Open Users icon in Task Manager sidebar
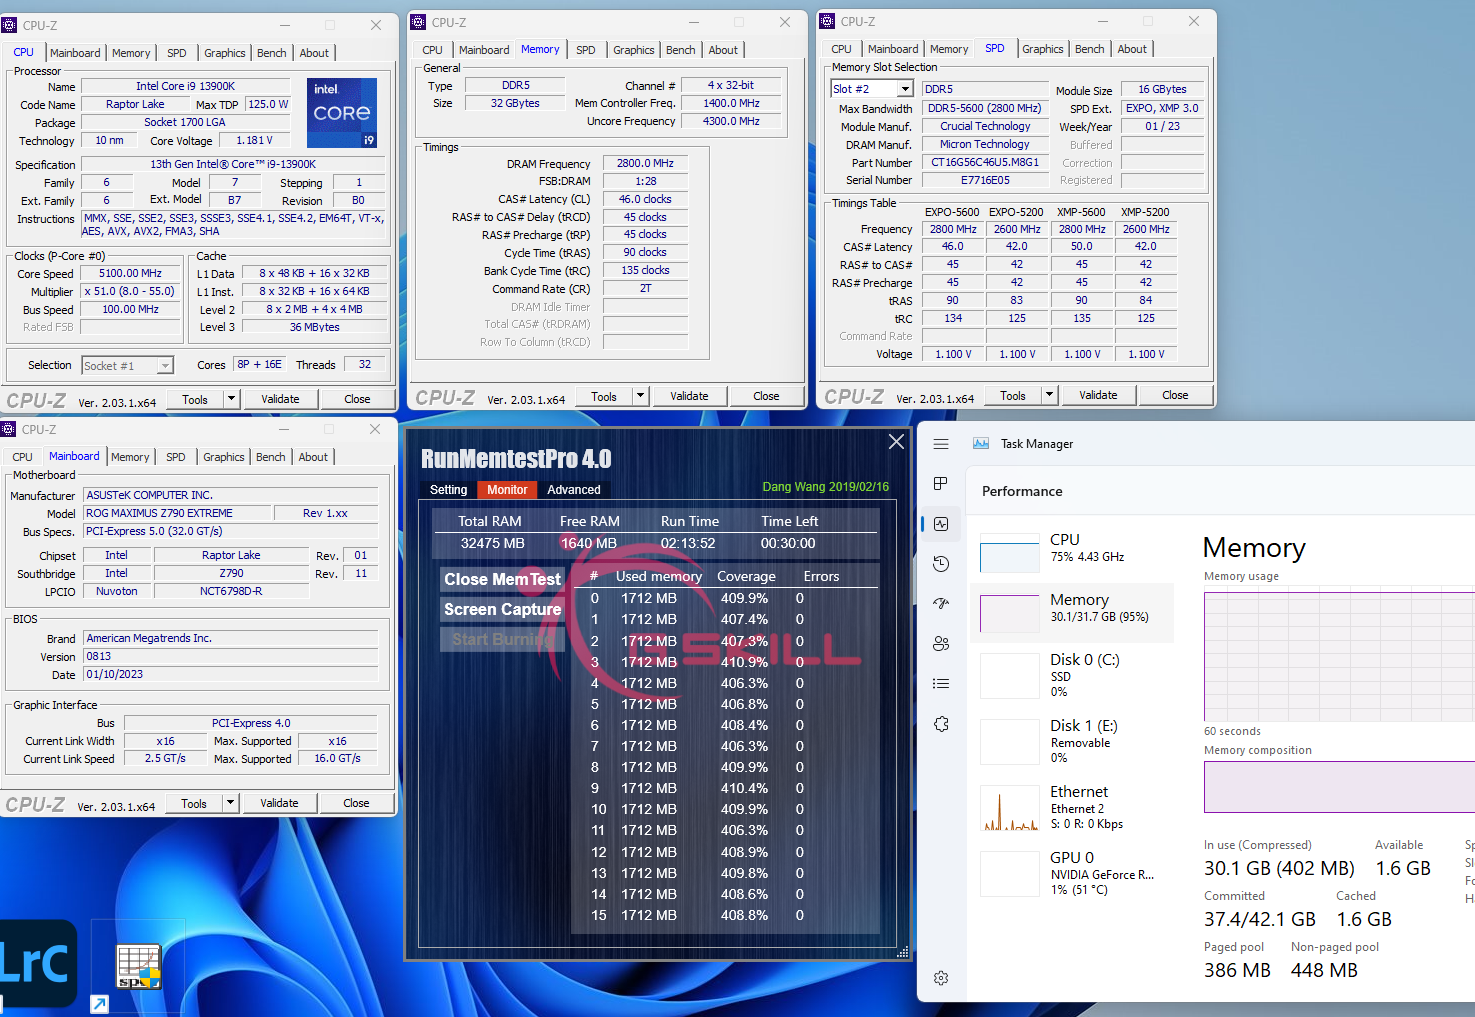This screenshot has width=1475, height=1017. coord(941,644)
